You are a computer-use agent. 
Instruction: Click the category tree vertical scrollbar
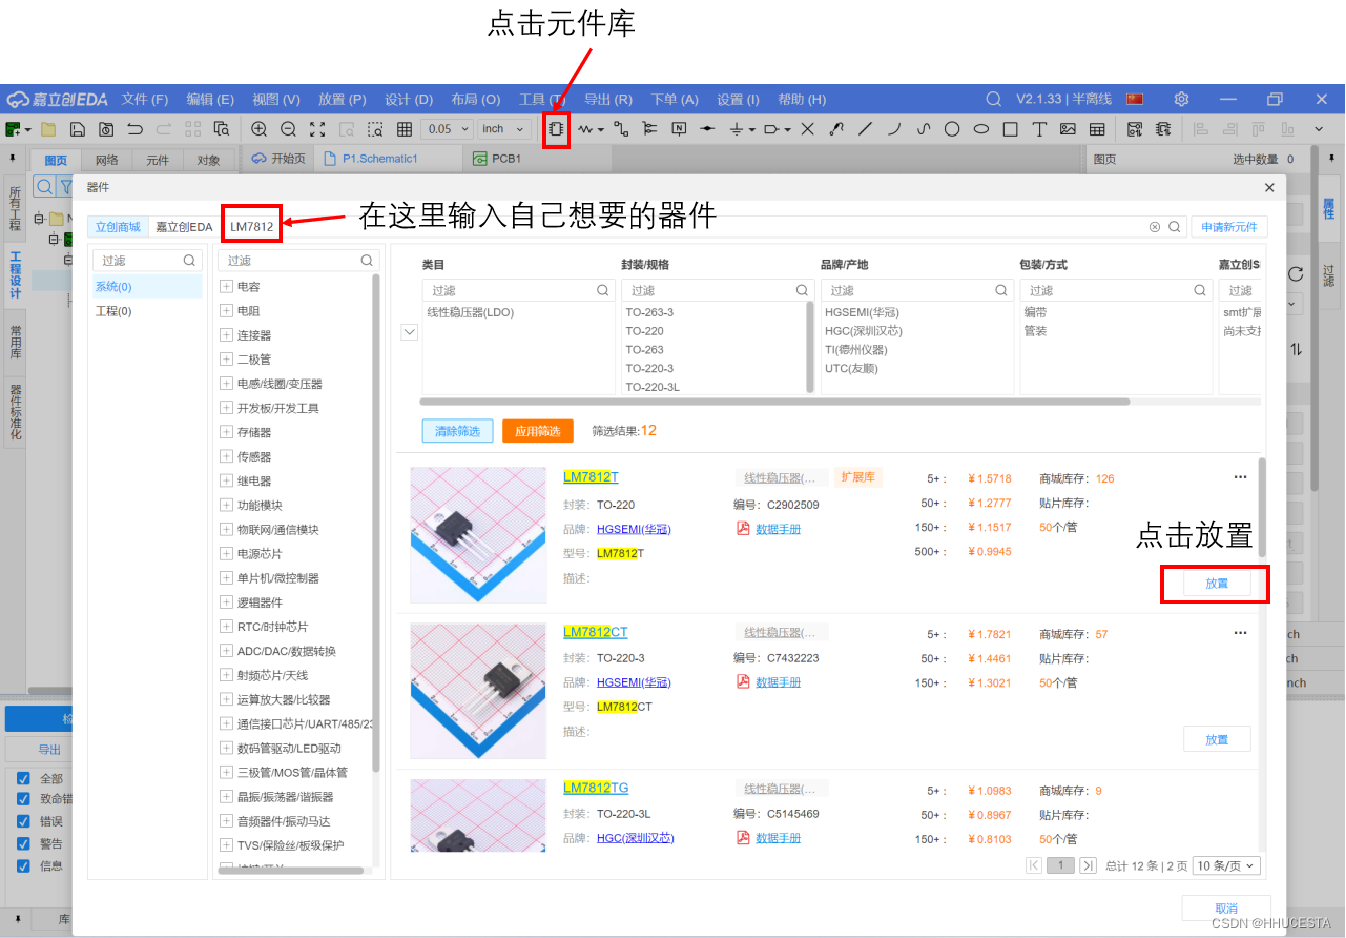376,522
